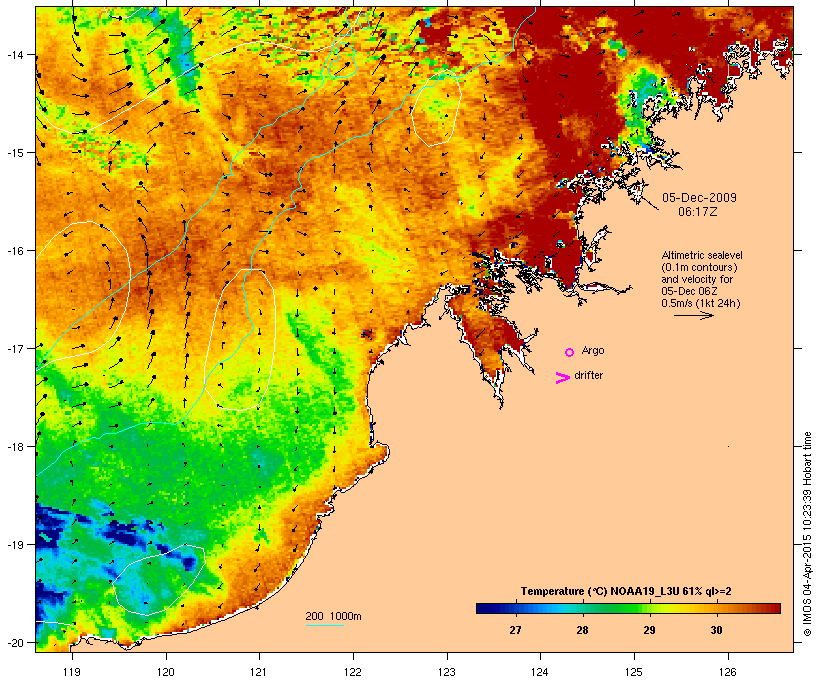Click the longitude label 122
Screen dimensions: 820x680
point(353,672)
